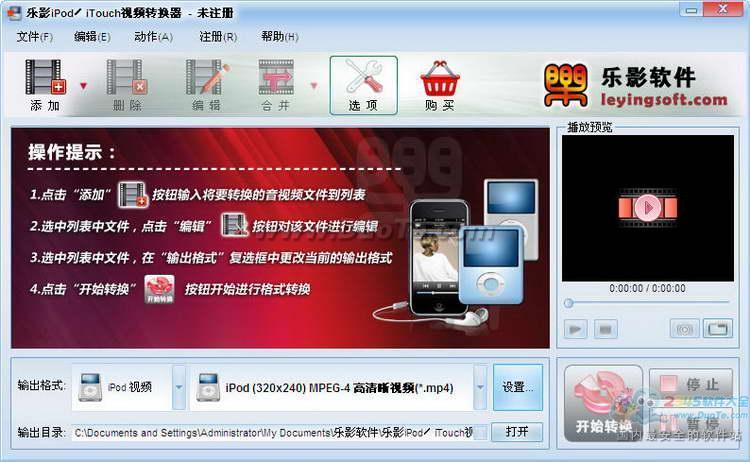The height and width of the screenshot is (462, 750).
Task: Click the 添加 (Add) film icon
Action: coord(45,77)
